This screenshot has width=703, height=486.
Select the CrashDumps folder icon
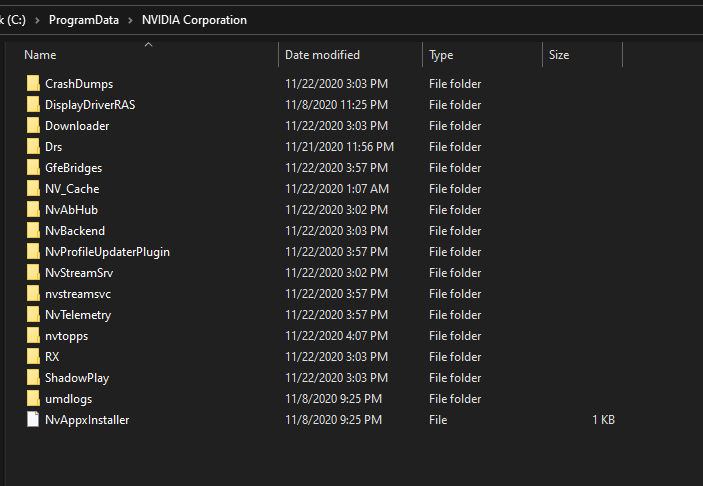coord(33,83)
